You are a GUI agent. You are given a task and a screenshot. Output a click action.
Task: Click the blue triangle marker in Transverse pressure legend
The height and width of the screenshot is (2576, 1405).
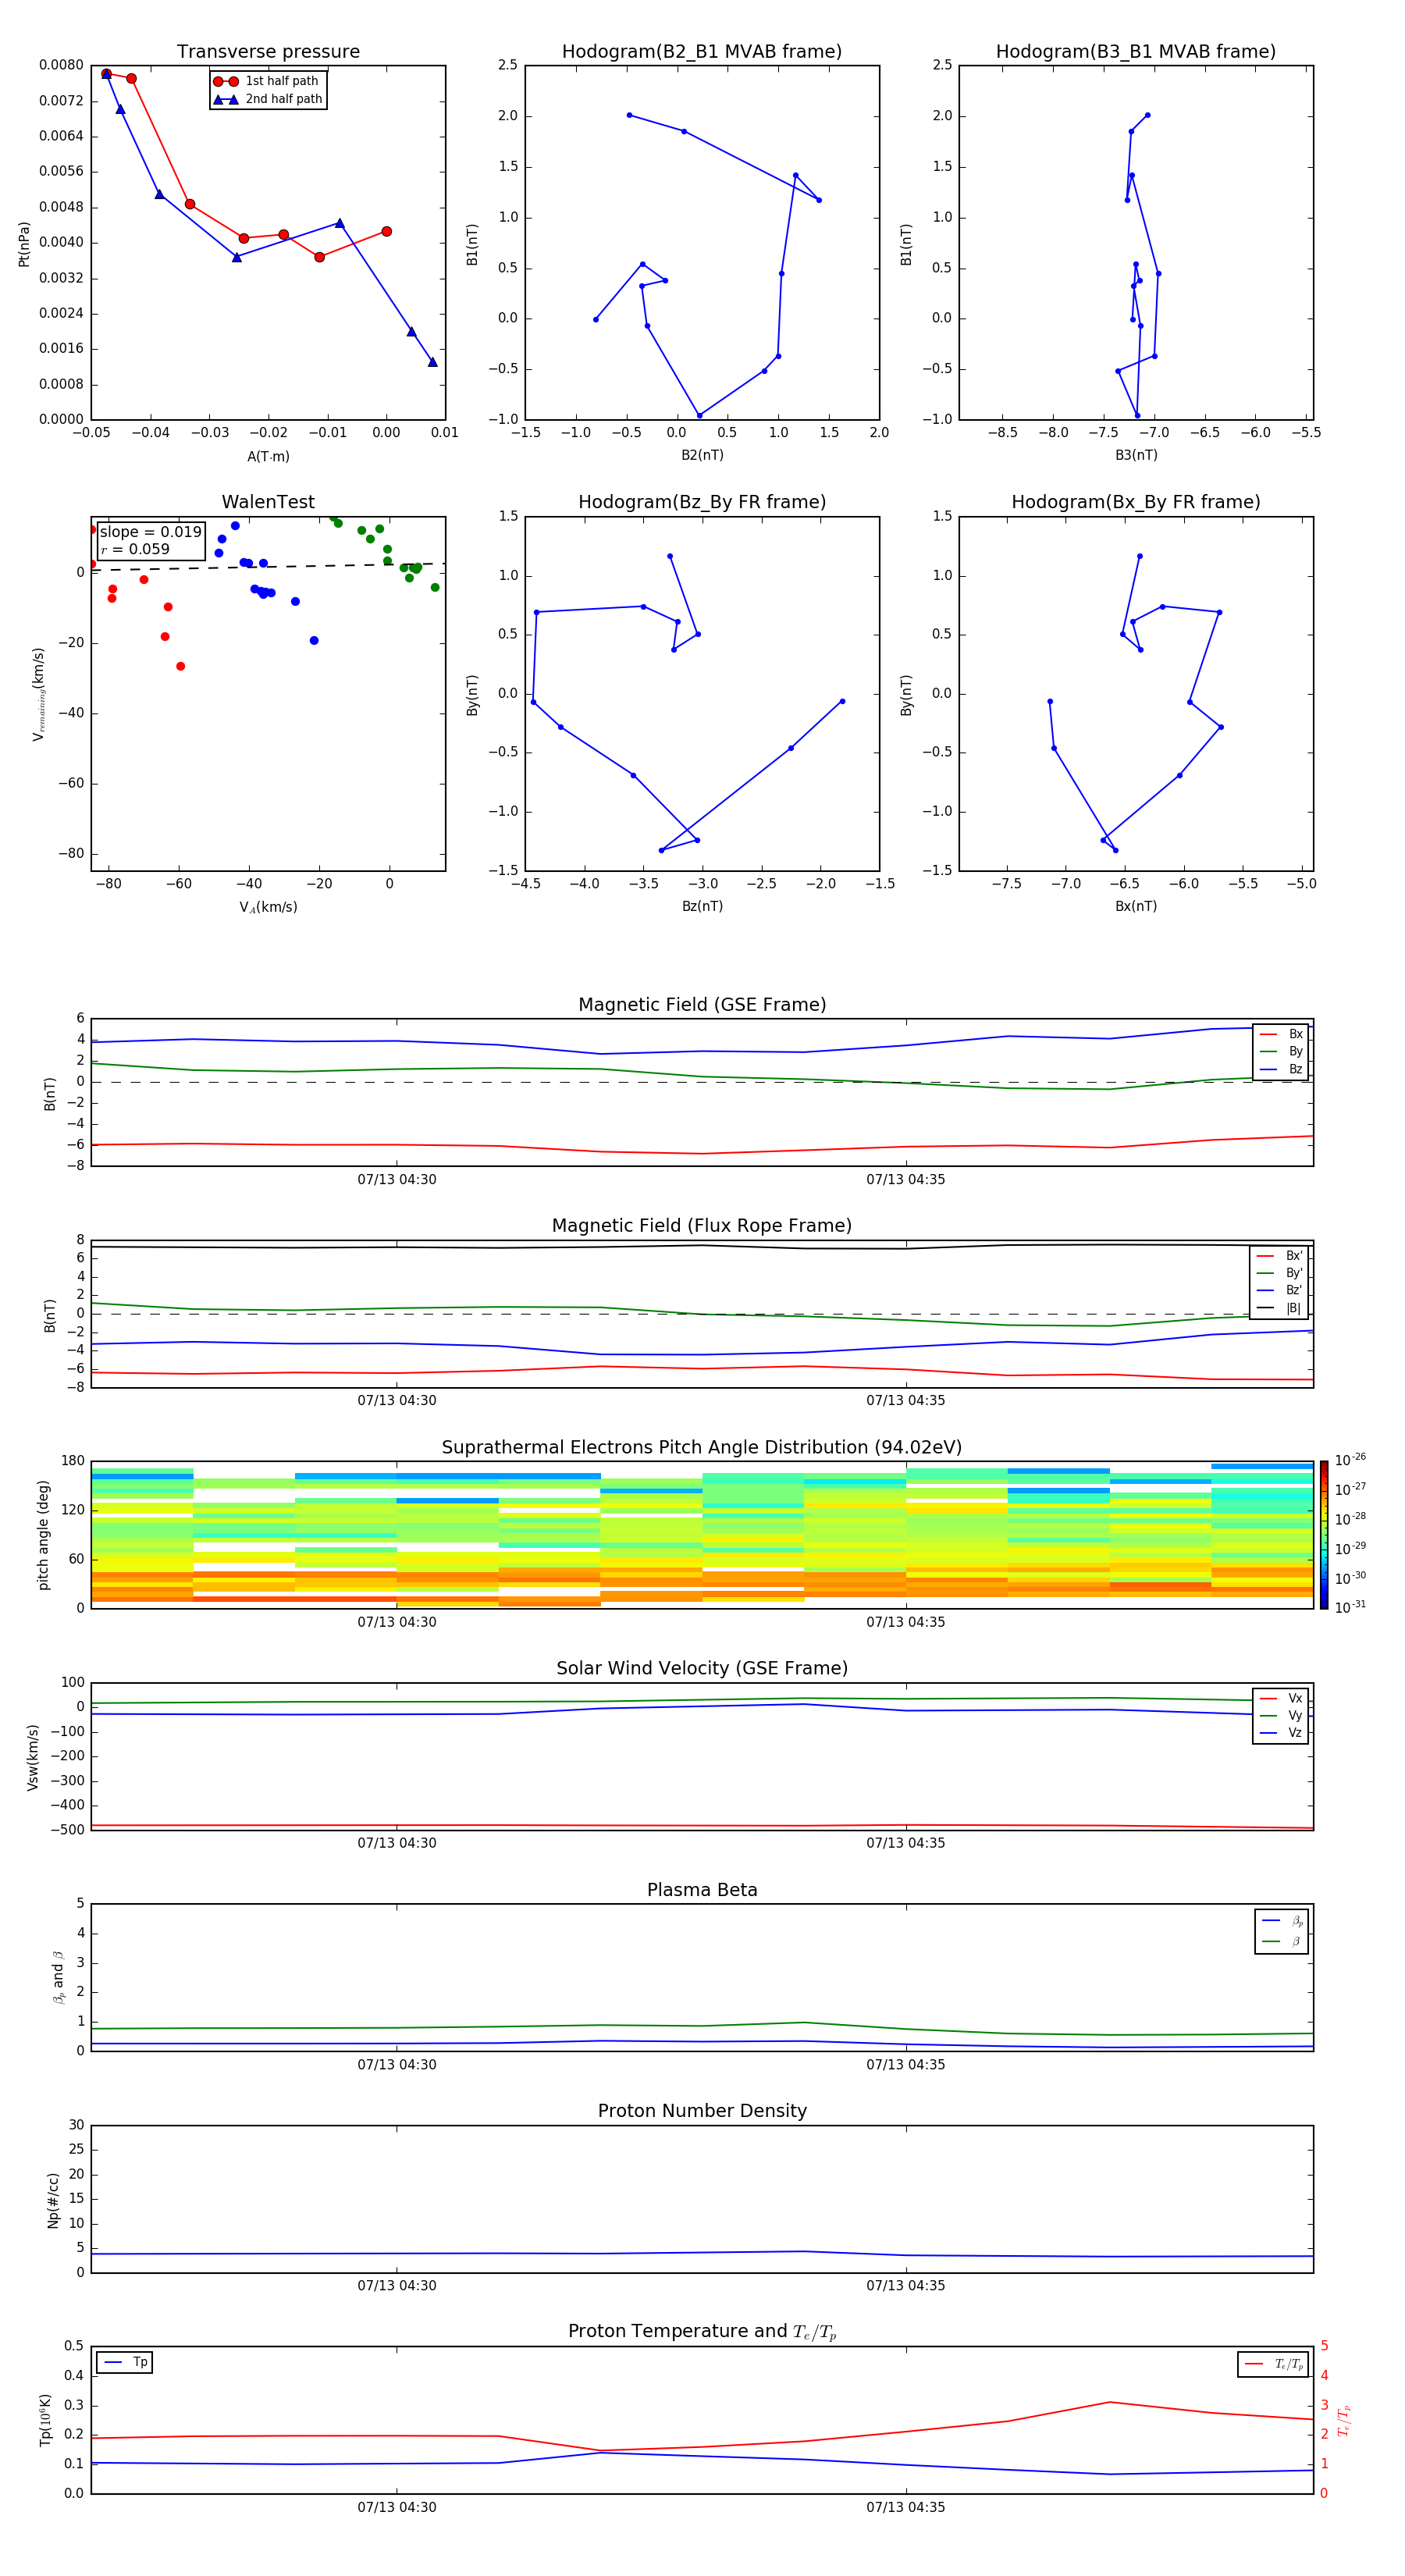point(226,100)
